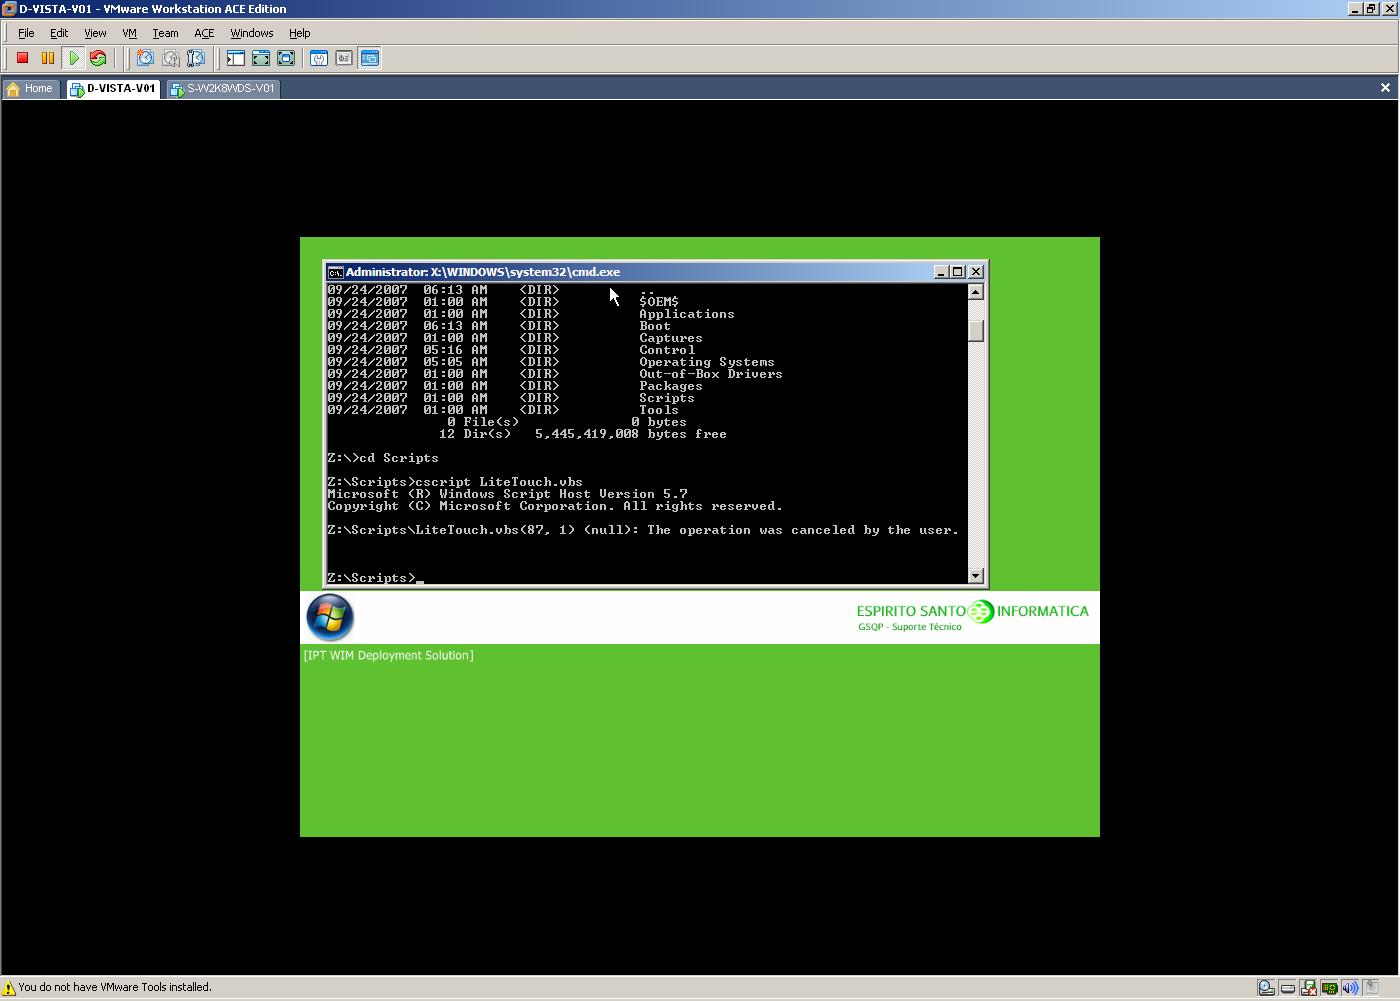The image size is (1400, 1001).
Task: Switch to the Home tab
Action: coord(30,89)
